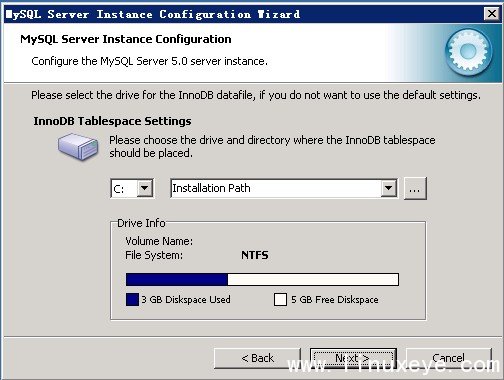This screenshot has width=504, height=380.
Task: Cancel the configuration wizard
Action: [449, 358]
